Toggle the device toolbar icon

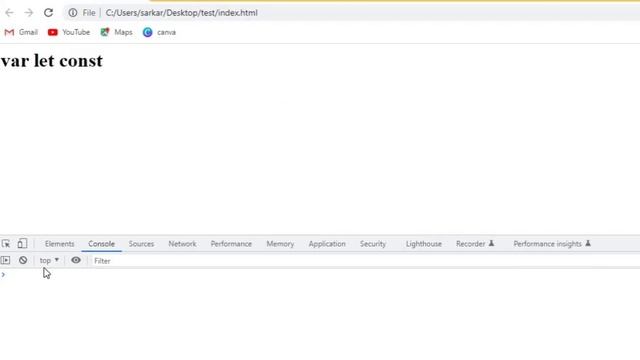22,244
